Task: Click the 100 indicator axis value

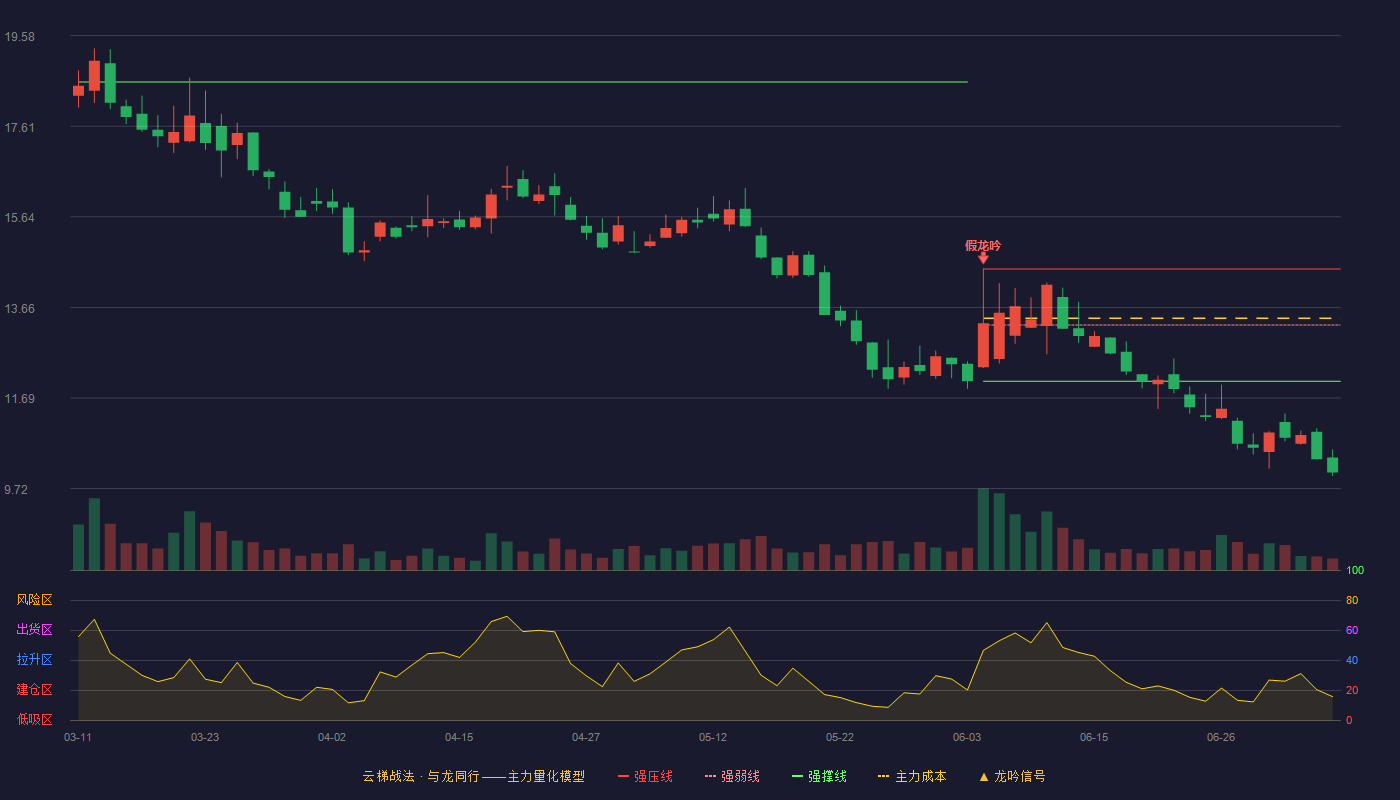Action: tap(1355, 571)
